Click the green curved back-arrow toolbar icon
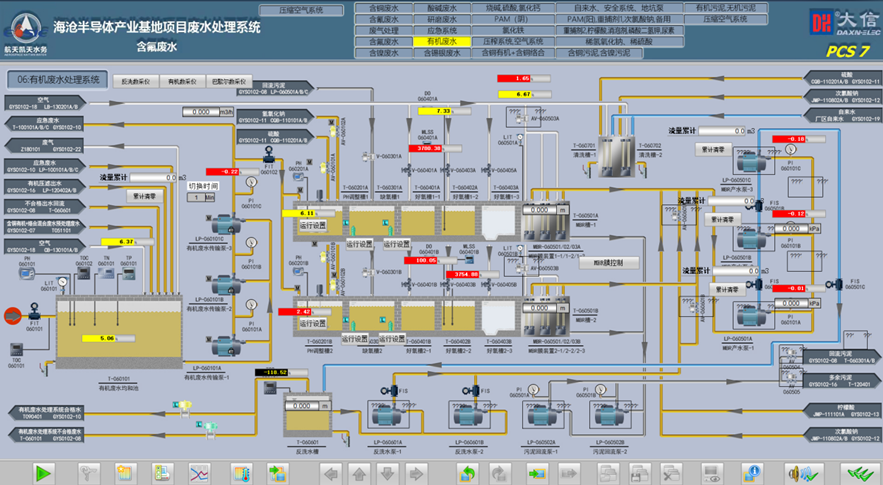Viewport: 883px width, 485px height. (x=467, y=473)
